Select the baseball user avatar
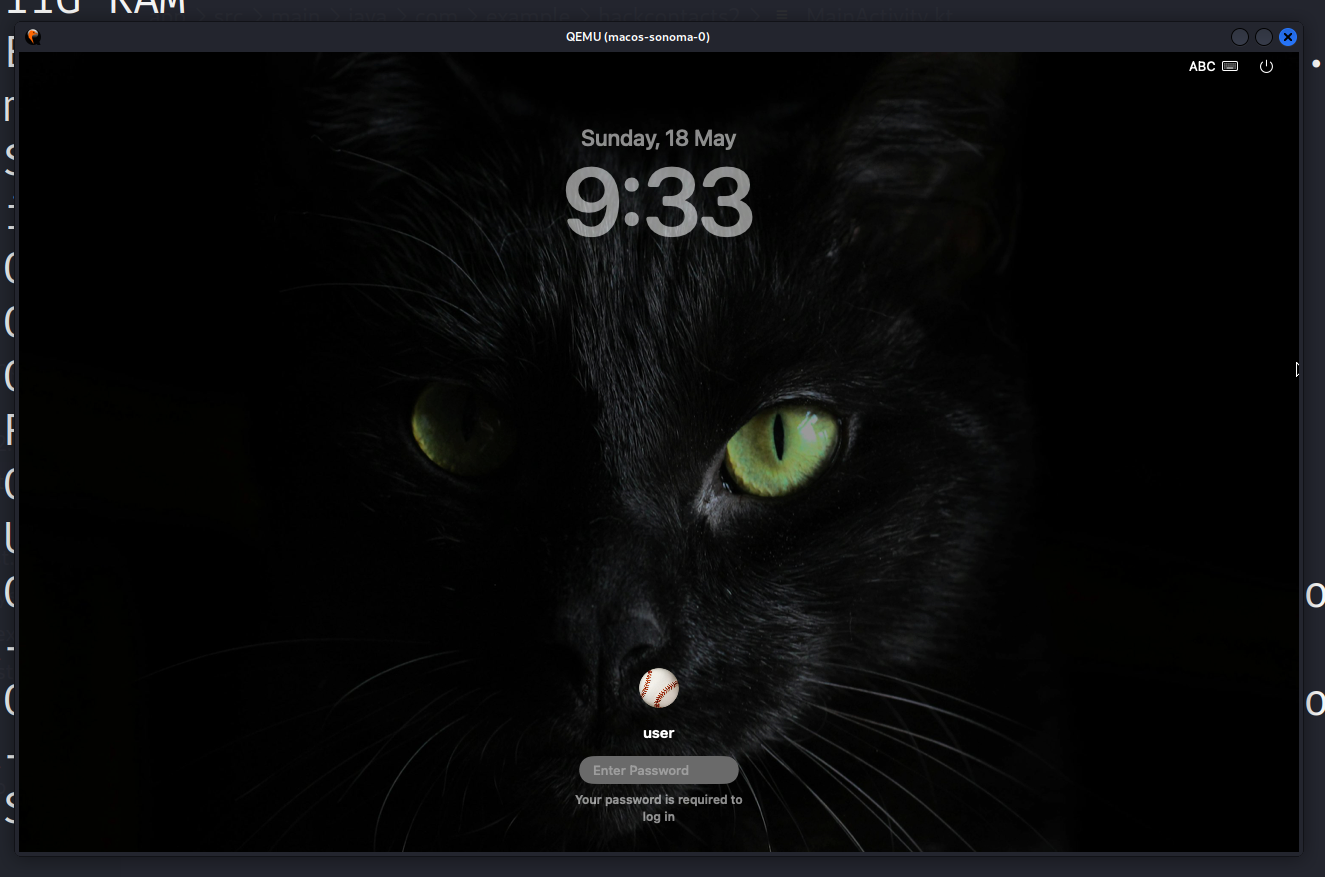Screen dimensions: 1325x877 pyautogui.click(x=658, y=688)
